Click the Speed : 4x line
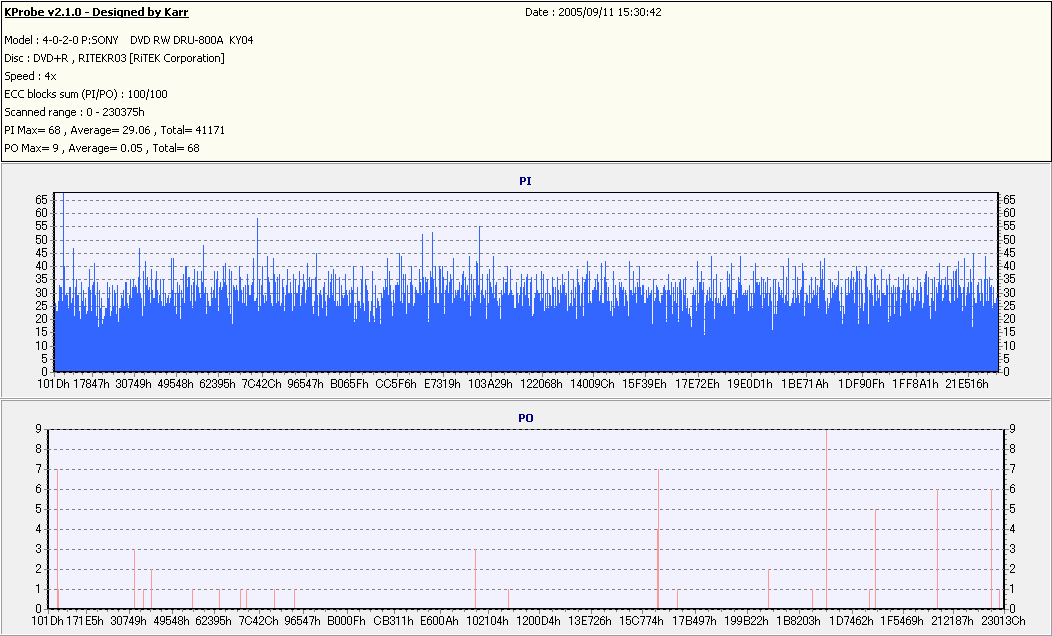The width and height of the screenshot is (1052, 636). [30, 76]
